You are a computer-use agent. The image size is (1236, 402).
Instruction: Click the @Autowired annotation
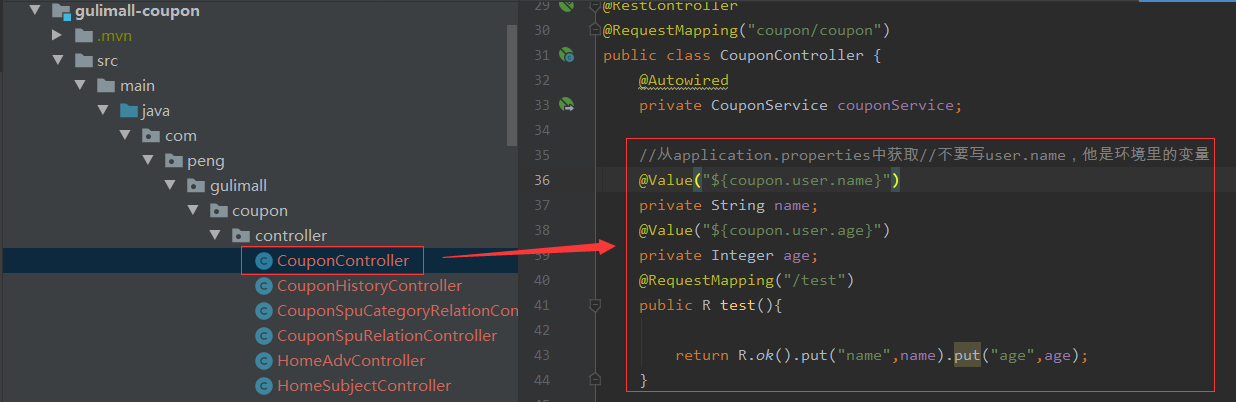[684, 80]
